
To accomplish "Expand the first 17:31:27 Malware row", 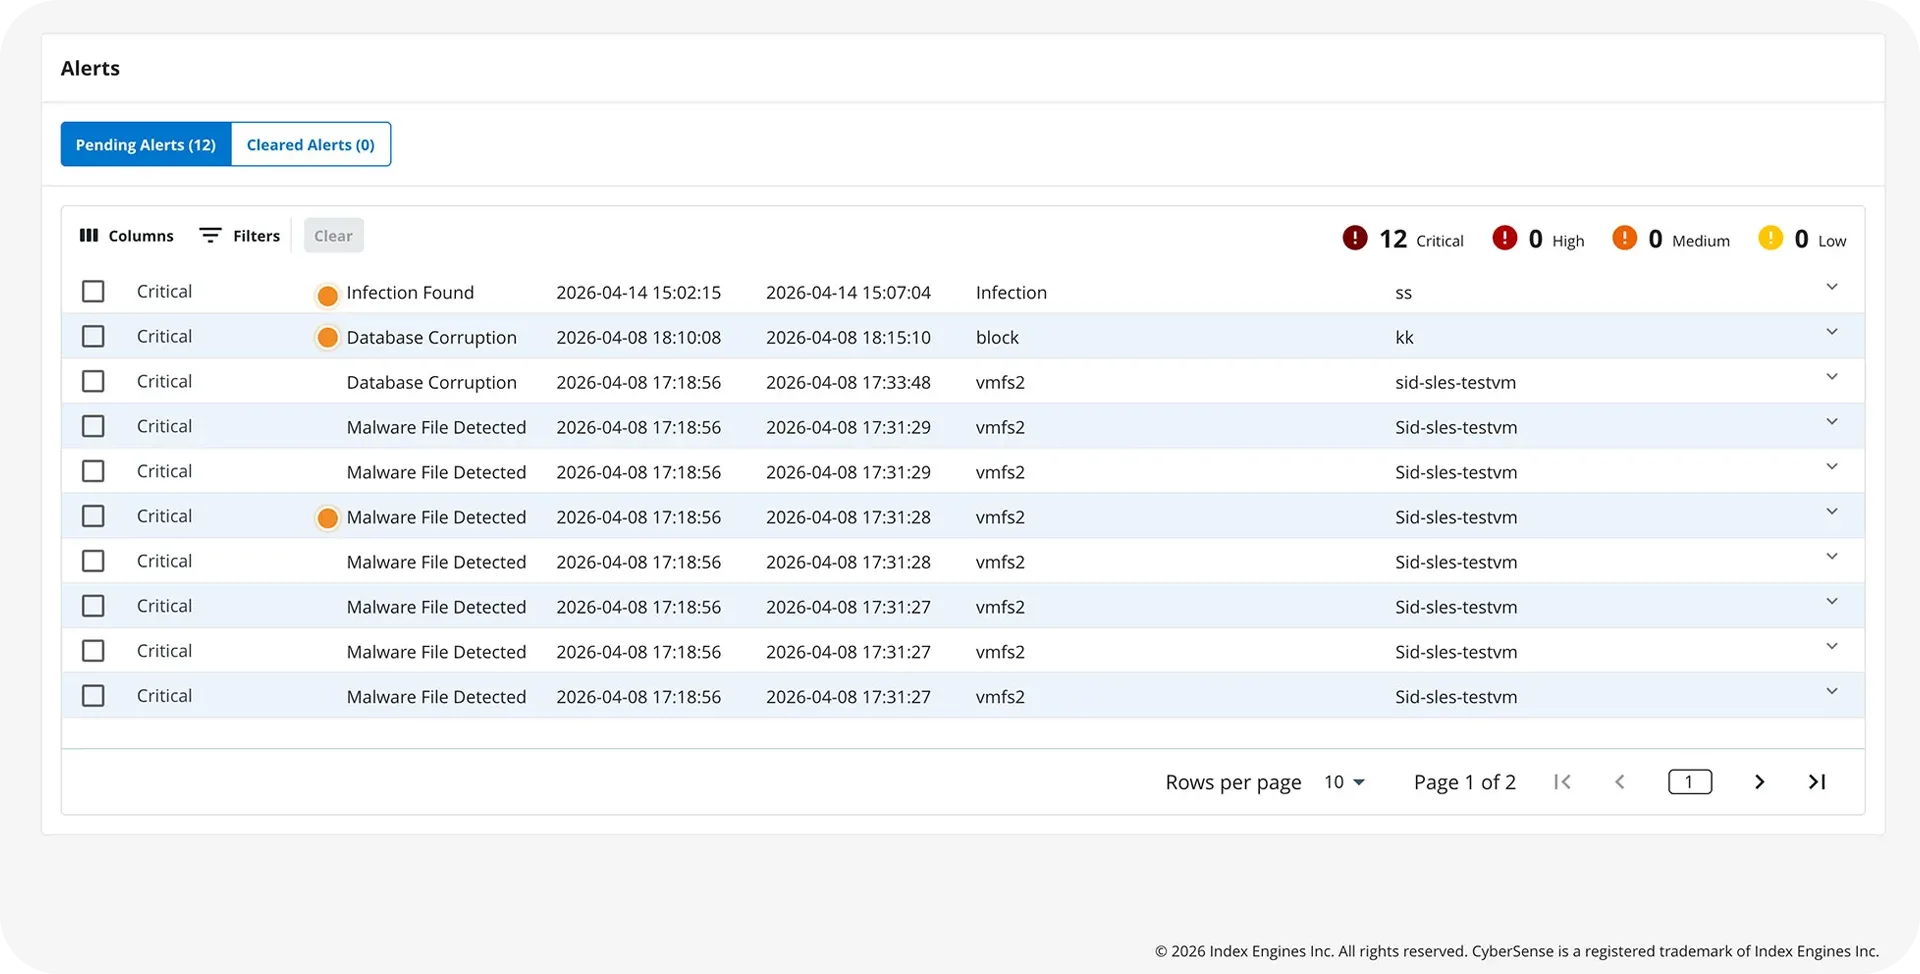I will [1832, 602].
